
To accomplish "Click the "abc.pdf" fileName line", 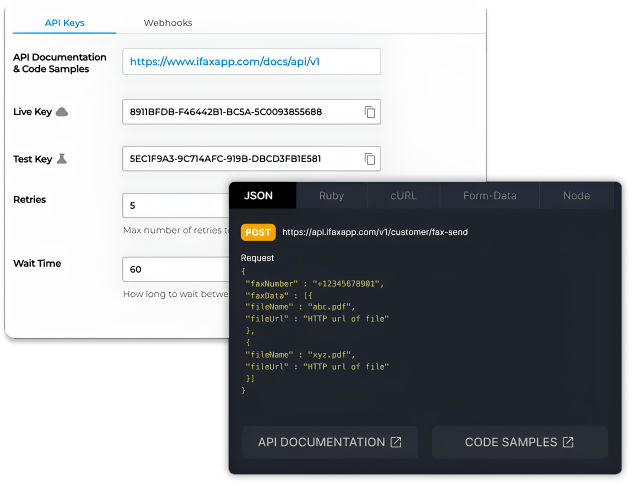I will [x=300, y=307].
